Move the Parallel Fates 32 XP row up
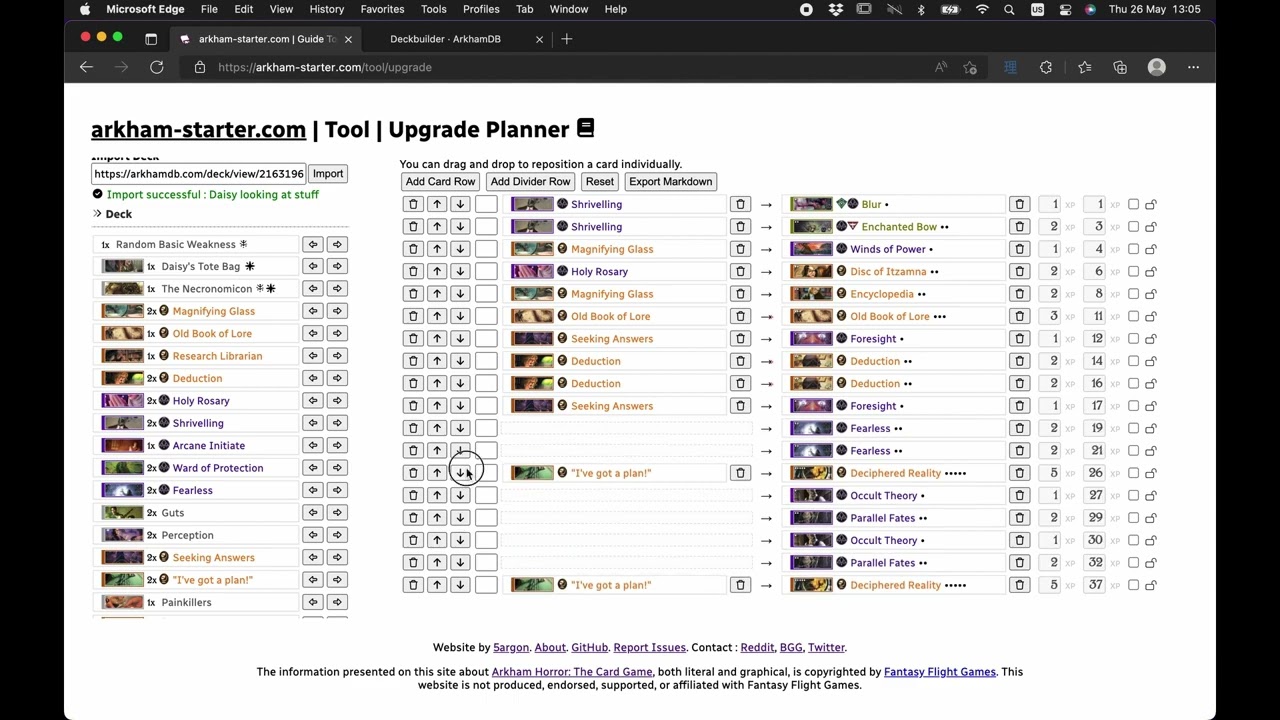This screenshot has width=1280, height=720. pyautogui.click(x=437, y=562)
